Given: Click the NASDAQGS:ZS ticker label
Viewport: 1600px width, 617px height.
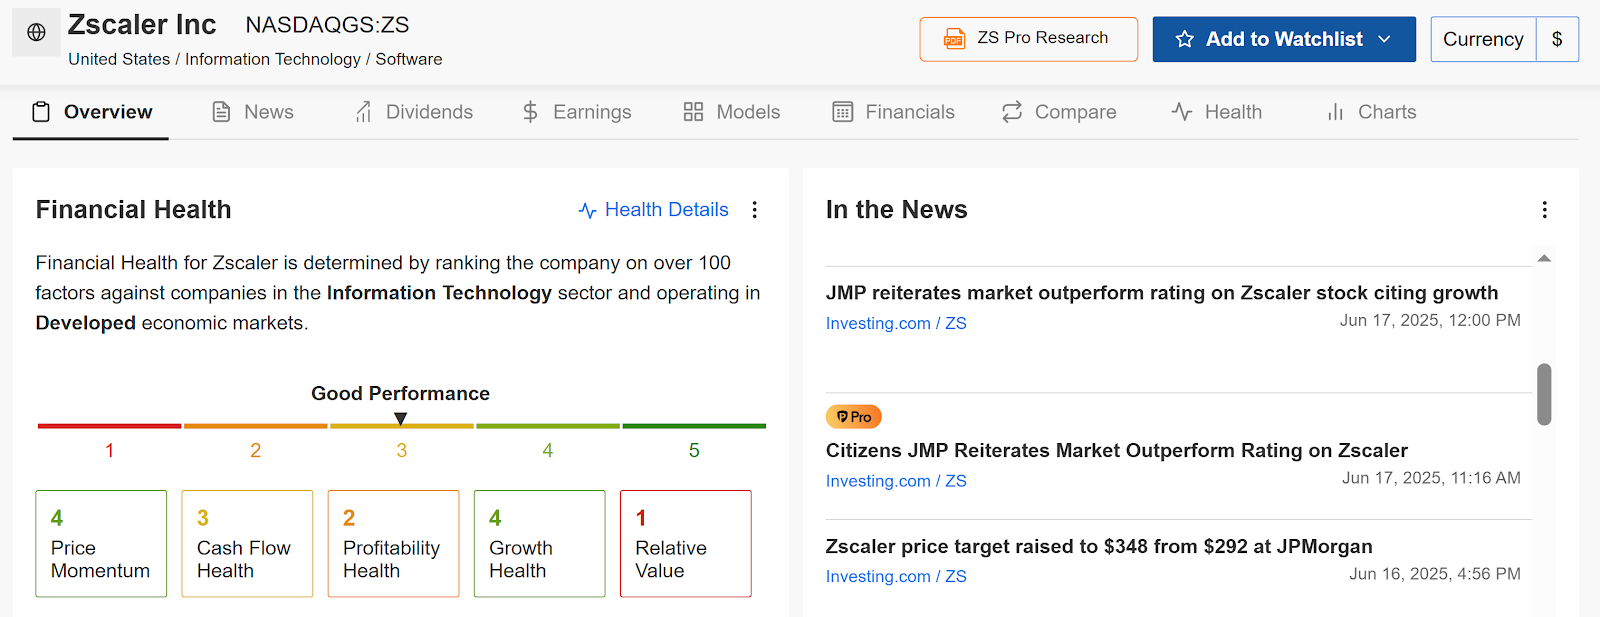Looking at the screenshot, I should point(327,25).
